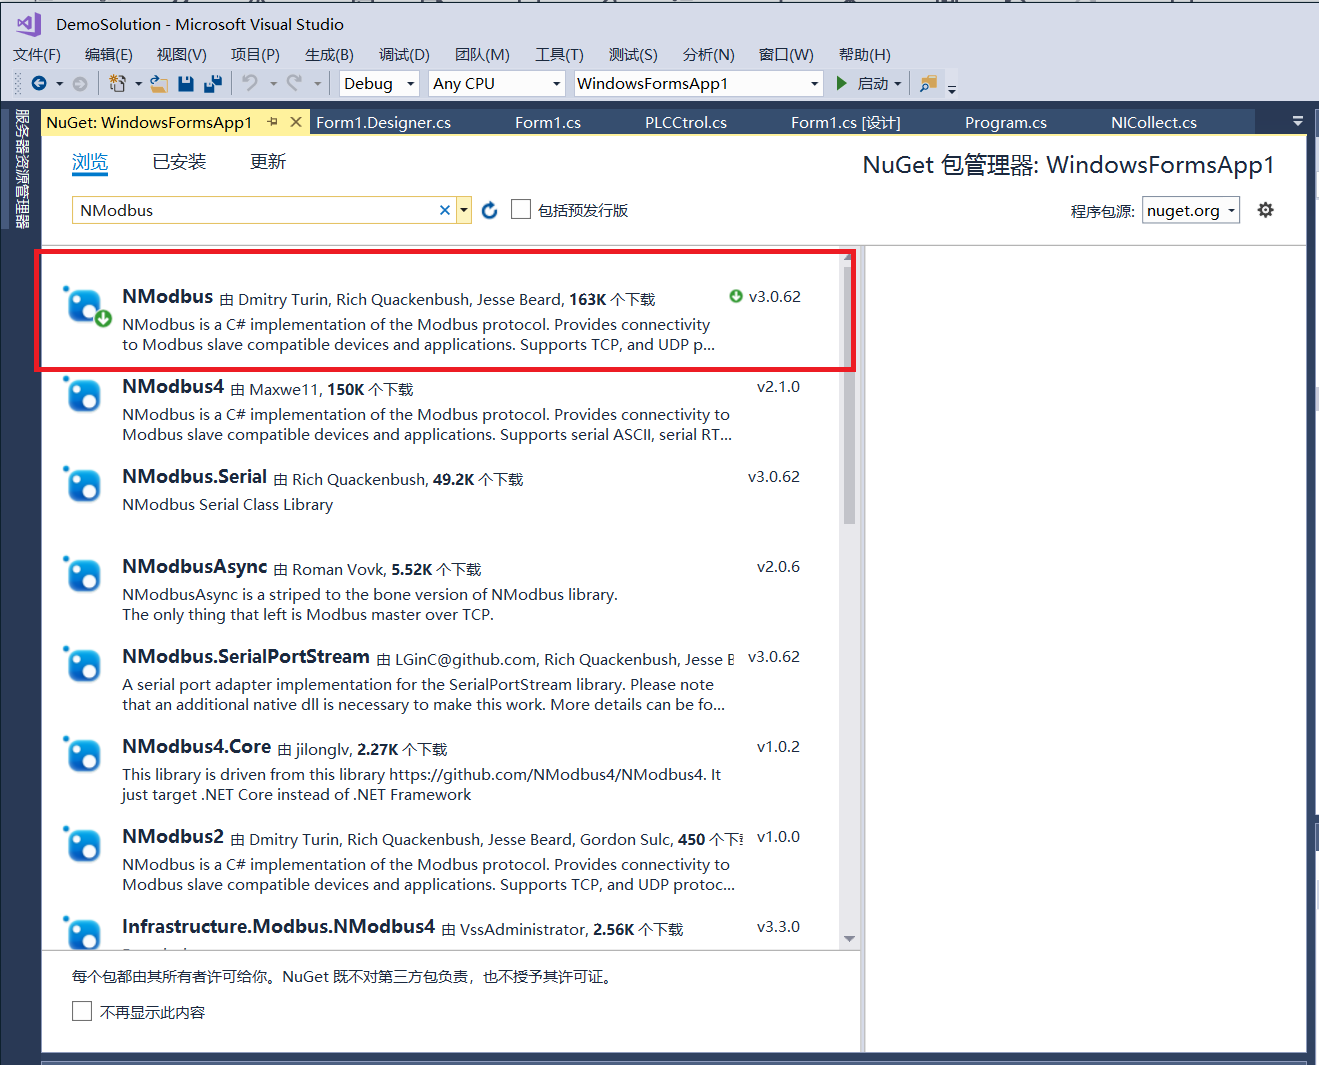Screen dimensions: 1319x1065
Task: Expand the Start button dropdown arrow
Action: click(898, 84)
